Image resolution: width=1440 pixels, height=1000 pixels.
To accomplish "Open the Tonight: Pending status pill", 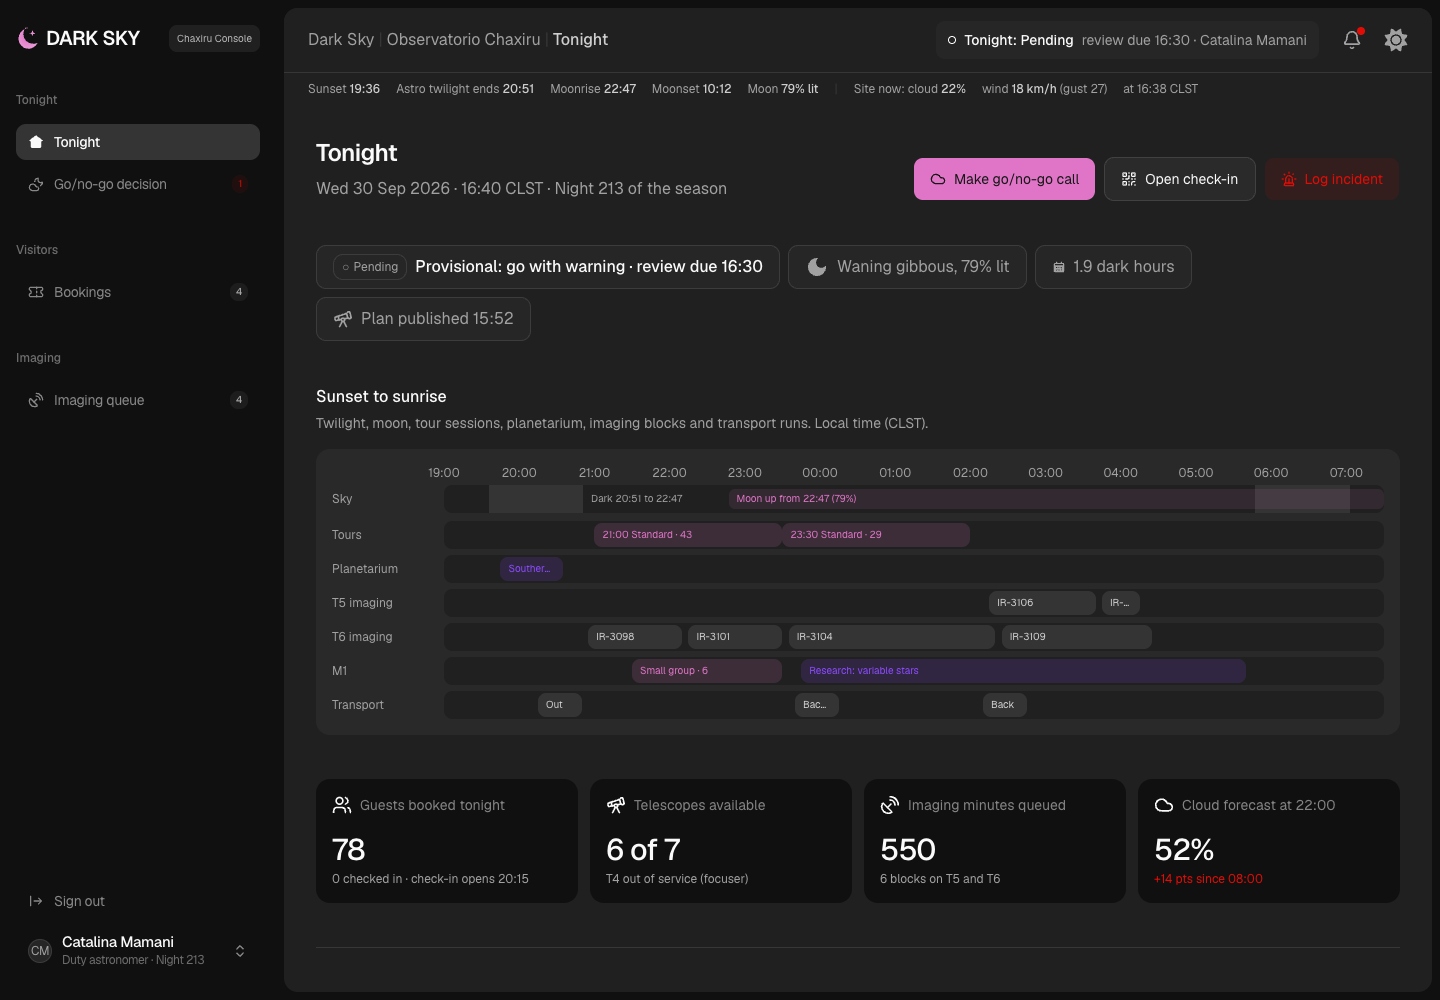I will (x=1127, y=40).
